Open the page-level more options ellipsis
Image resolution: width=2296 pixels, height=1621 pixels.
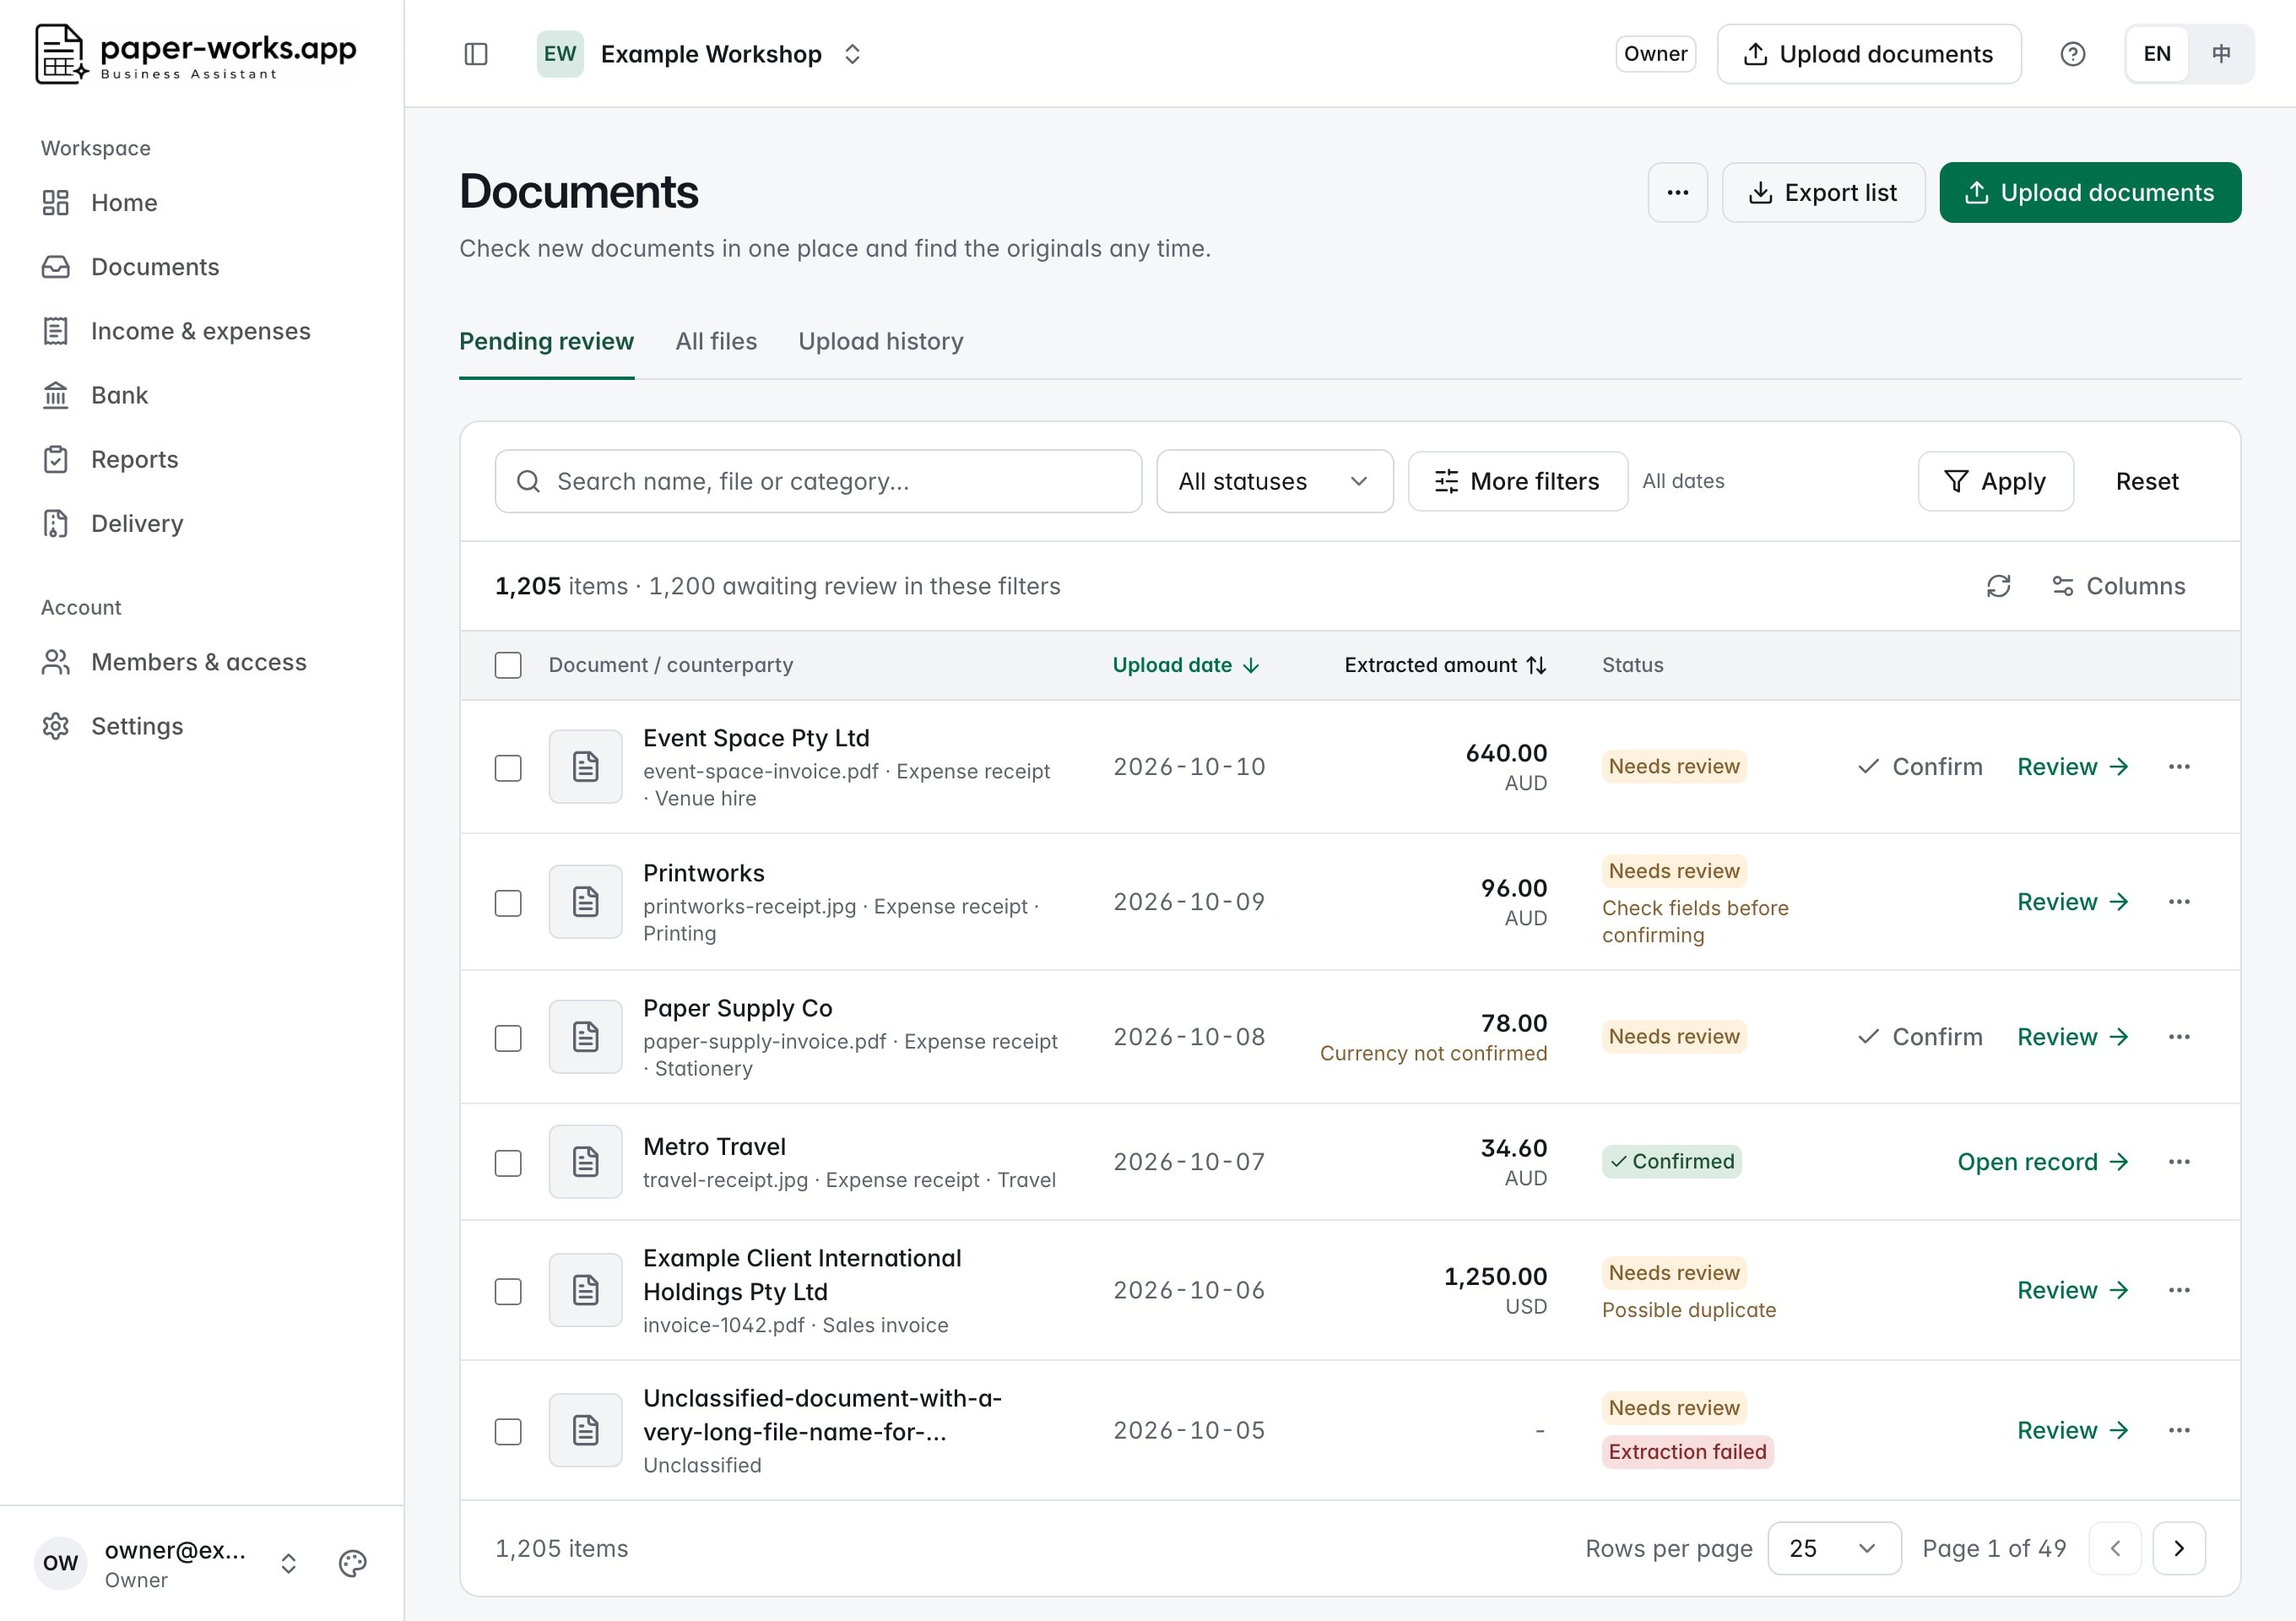pos(1678,193)
